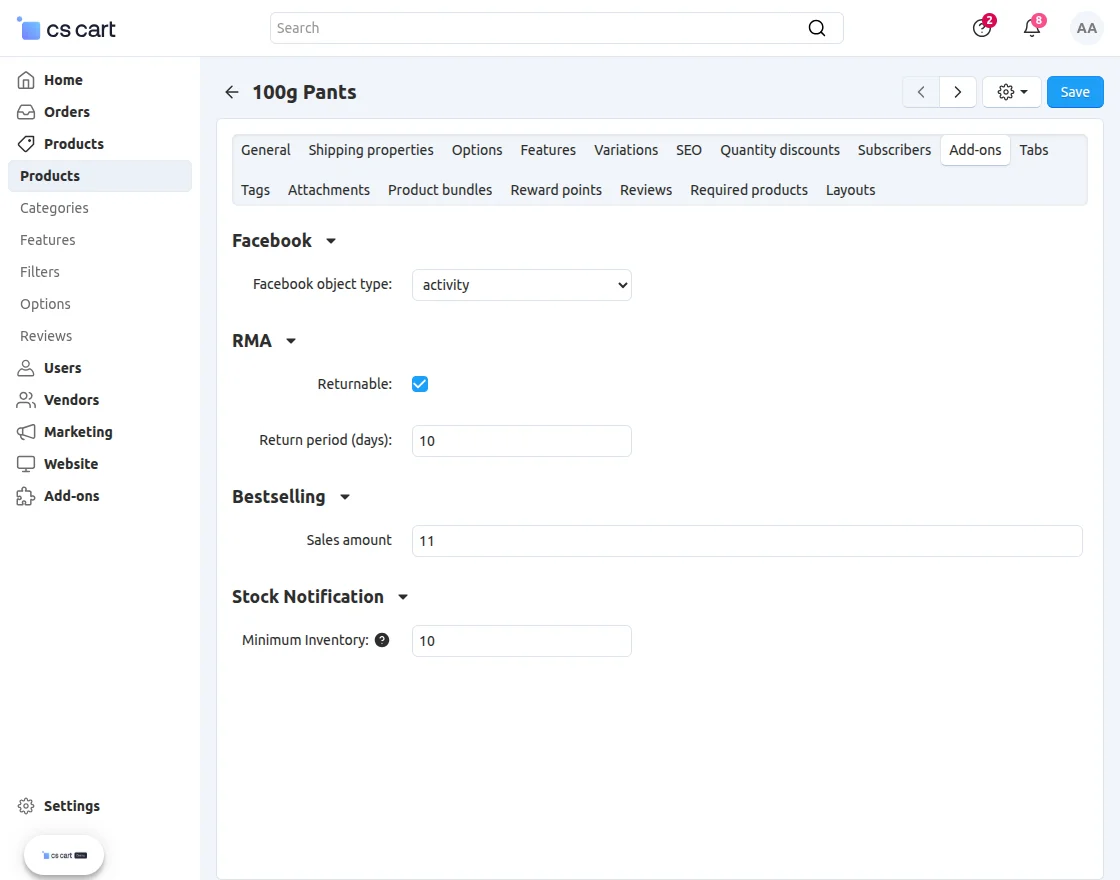Uncheck the Returnable checkbox
Image resolution: width=1120 pixels, height=880 pixels.
coord(420,384)
